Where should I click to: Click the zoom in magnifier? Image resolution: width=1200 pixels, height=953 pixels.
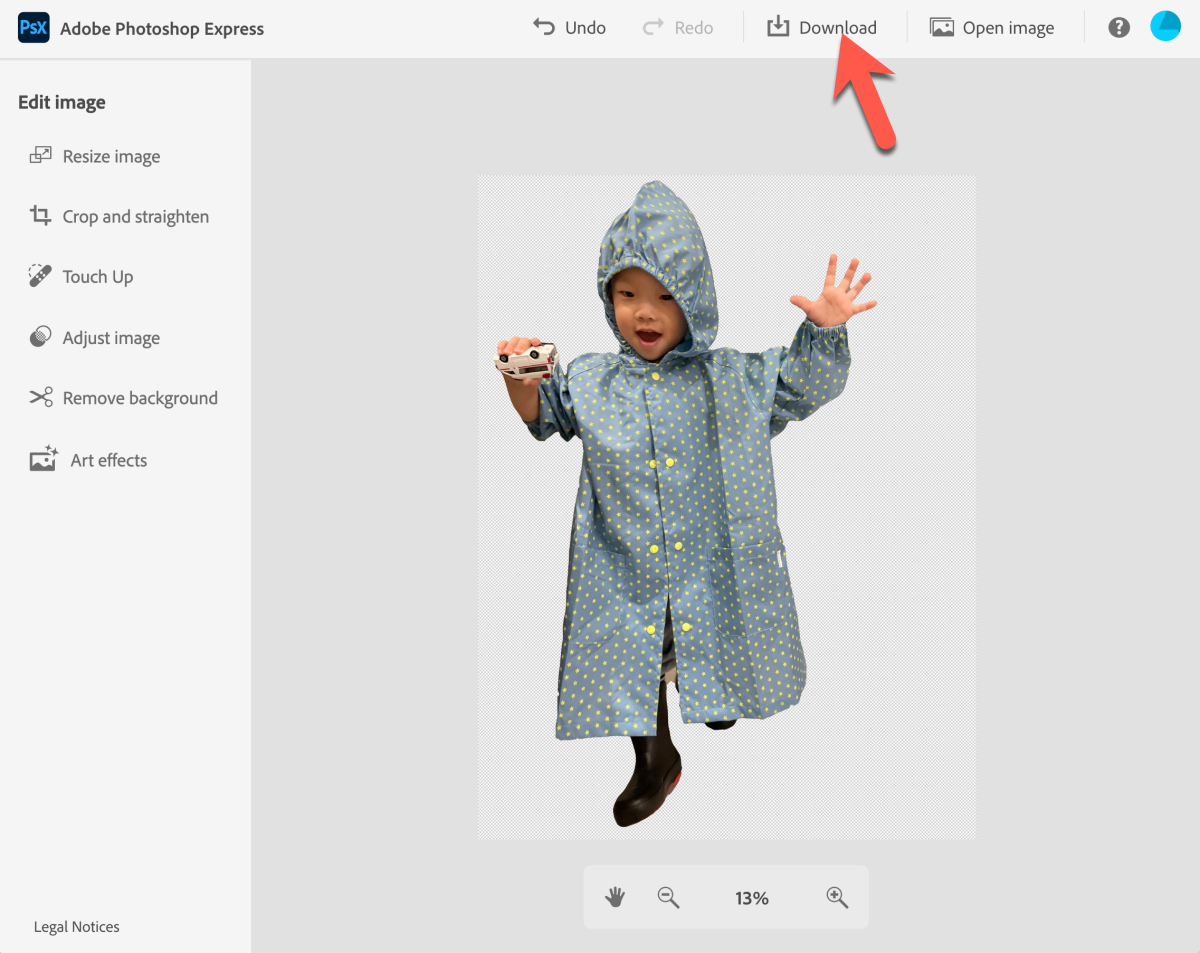coord(837,897)
